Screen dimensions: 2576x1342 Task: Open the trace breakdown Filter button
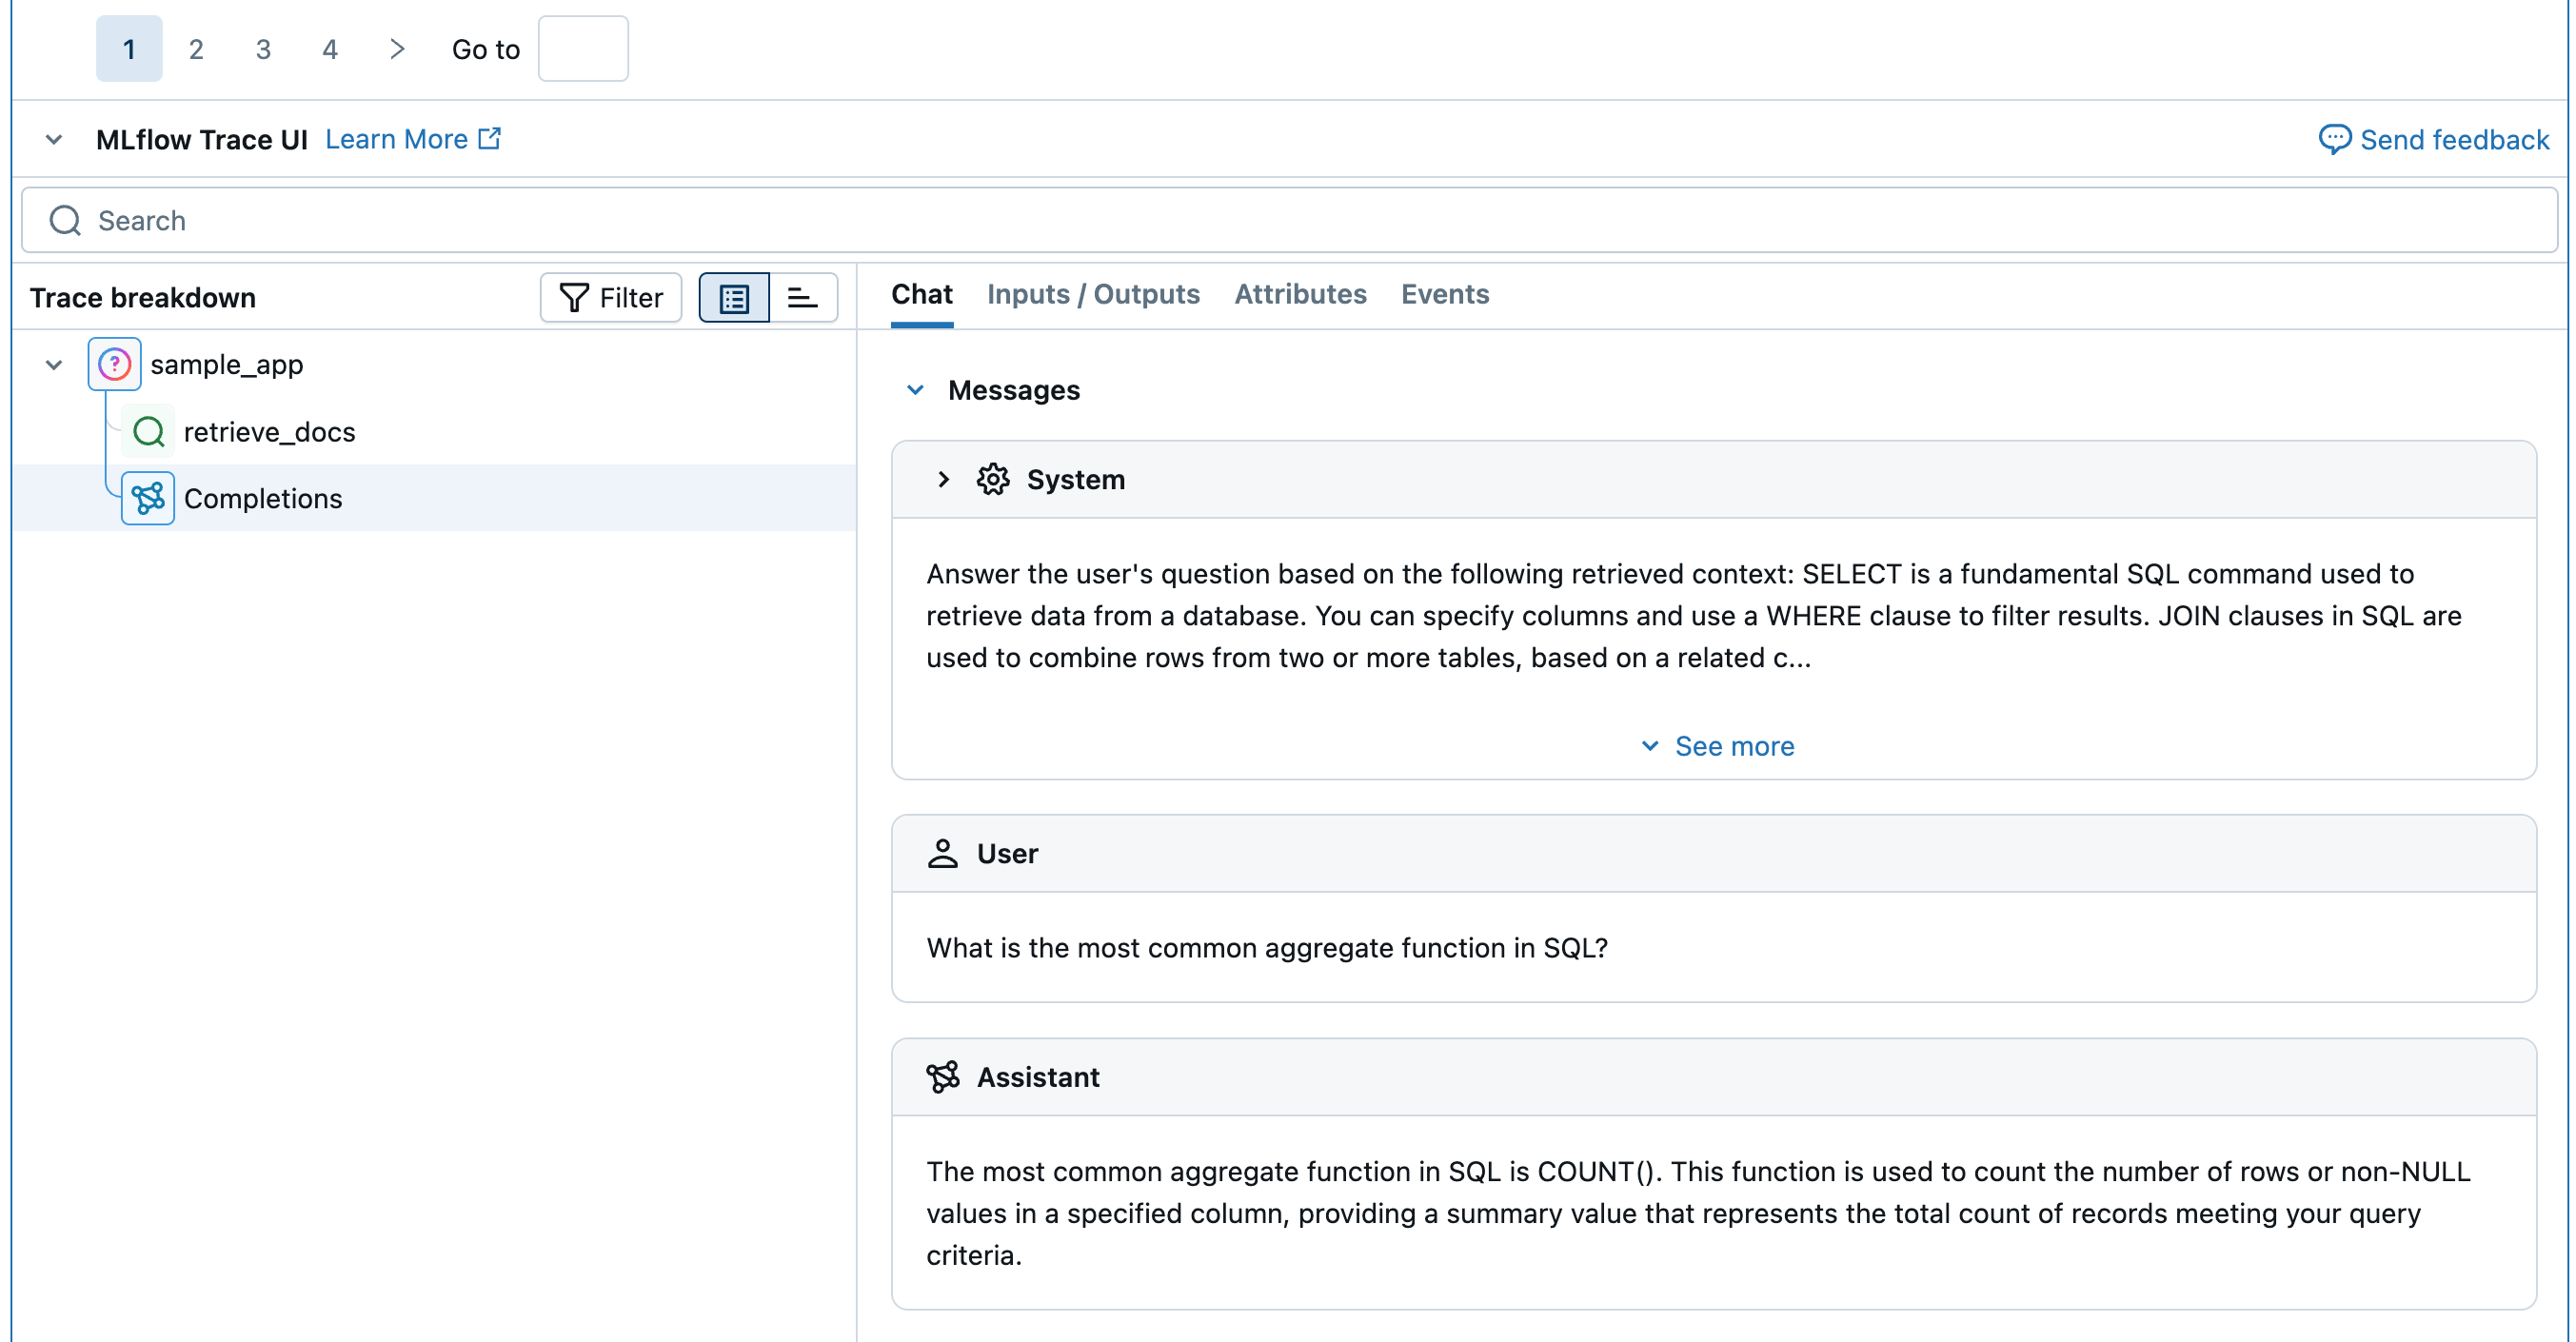[611, 298]
